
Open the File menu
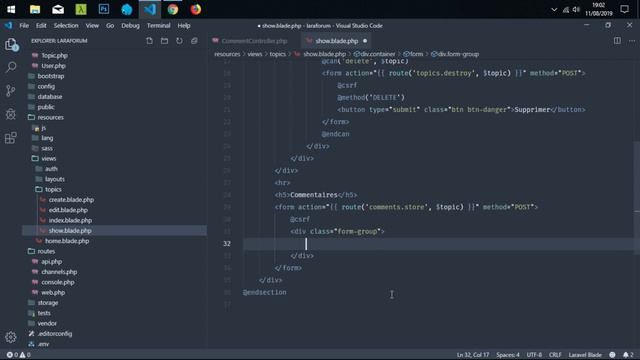point(24,25)
